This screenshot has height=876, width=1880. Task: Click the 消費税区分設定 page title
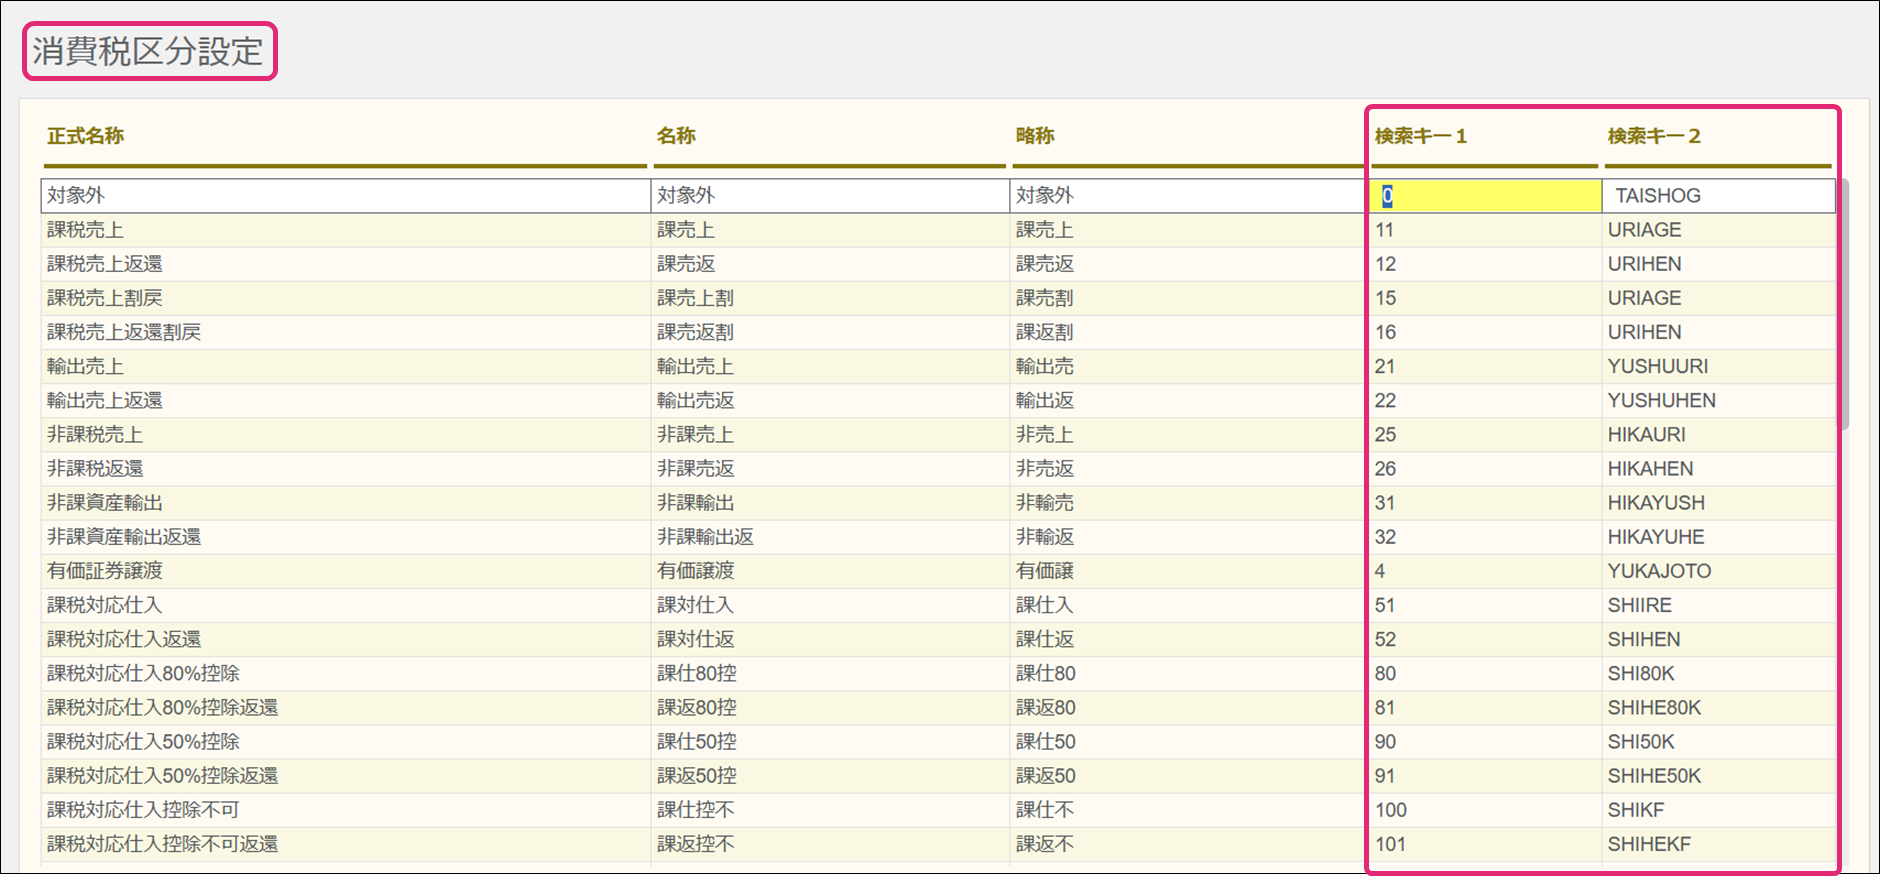pos(148,52)
